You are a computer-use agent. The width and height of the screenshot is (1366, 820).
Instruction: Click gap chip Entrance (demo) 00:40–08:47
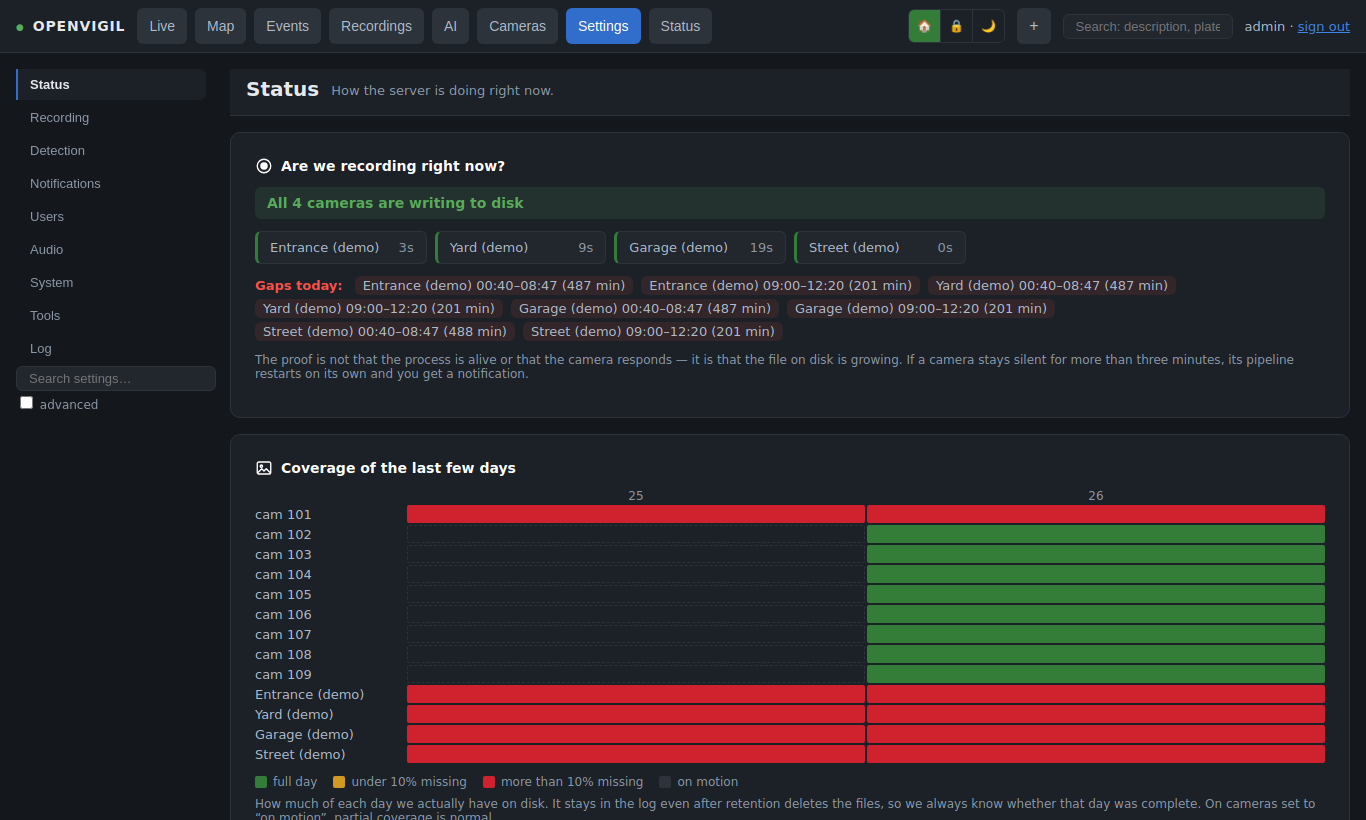point(494,286)
